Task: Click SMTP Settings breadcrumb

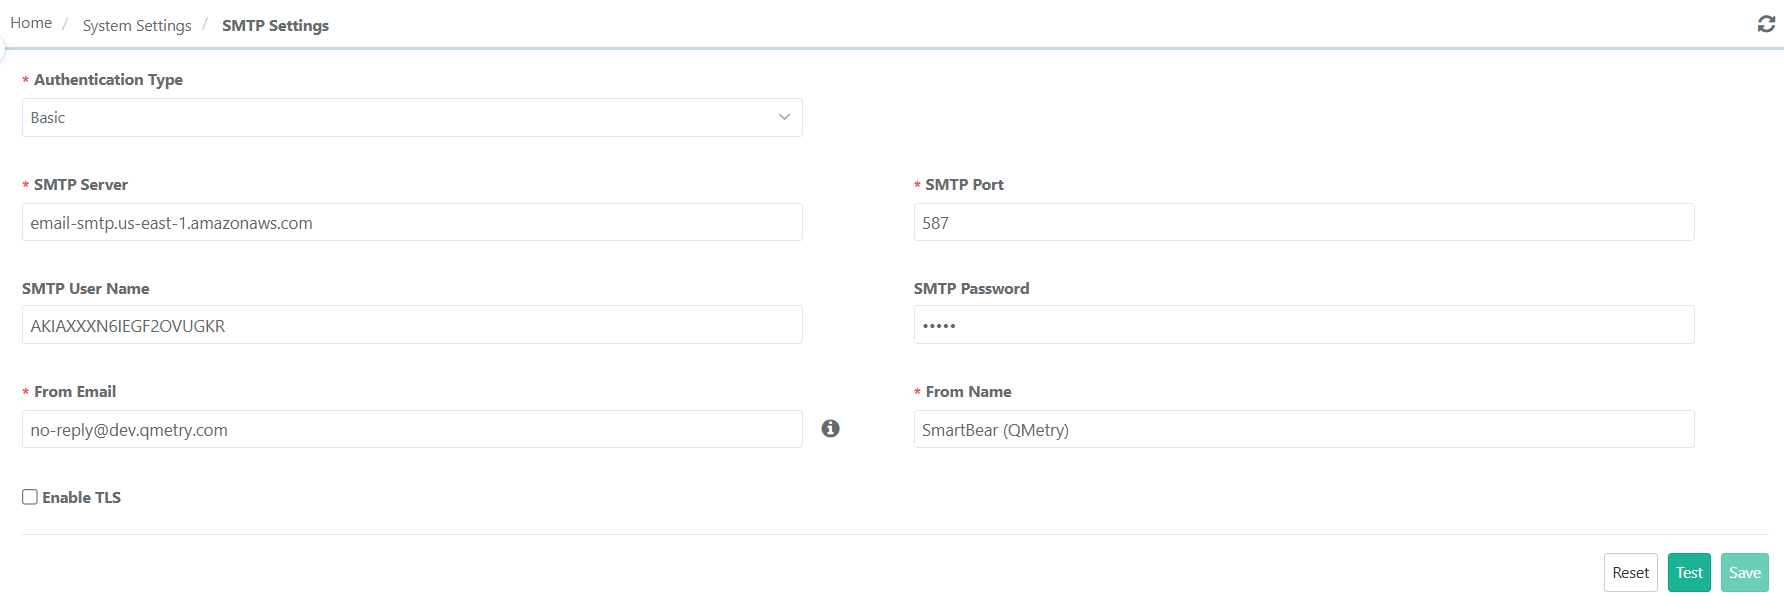Action: click(x=275, y=25)
